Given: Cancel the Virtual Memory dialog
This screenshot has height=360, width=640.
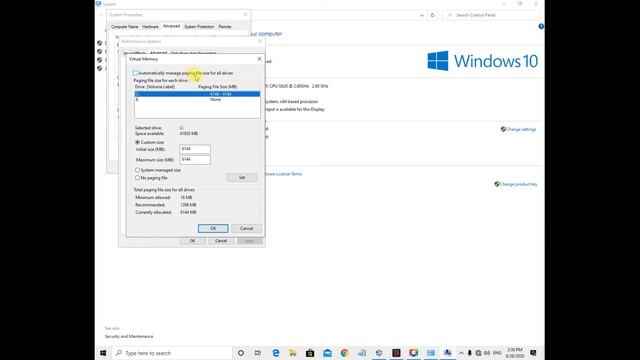Looking at the screenshot, I should (x=247, y=229).
